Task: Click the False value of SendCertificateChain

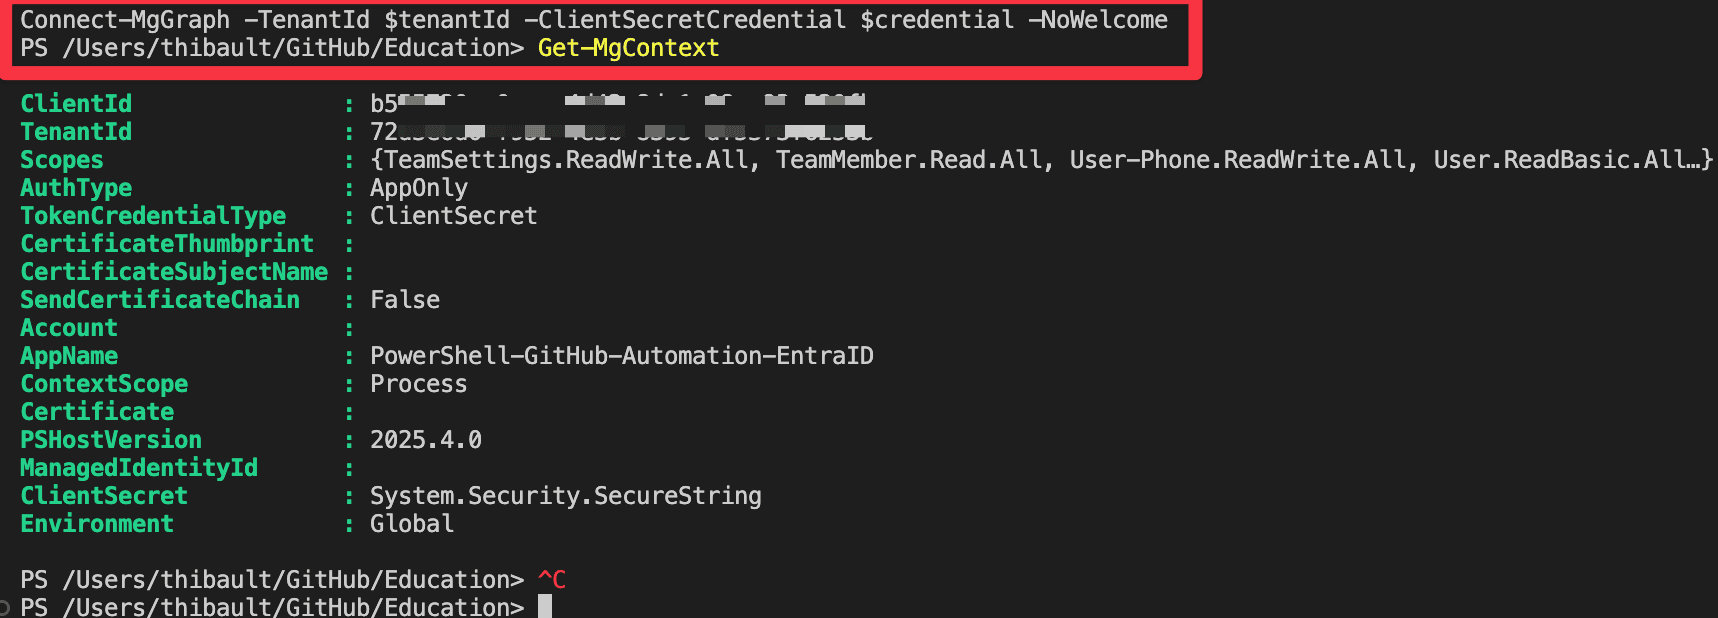Action: point(404,300)
